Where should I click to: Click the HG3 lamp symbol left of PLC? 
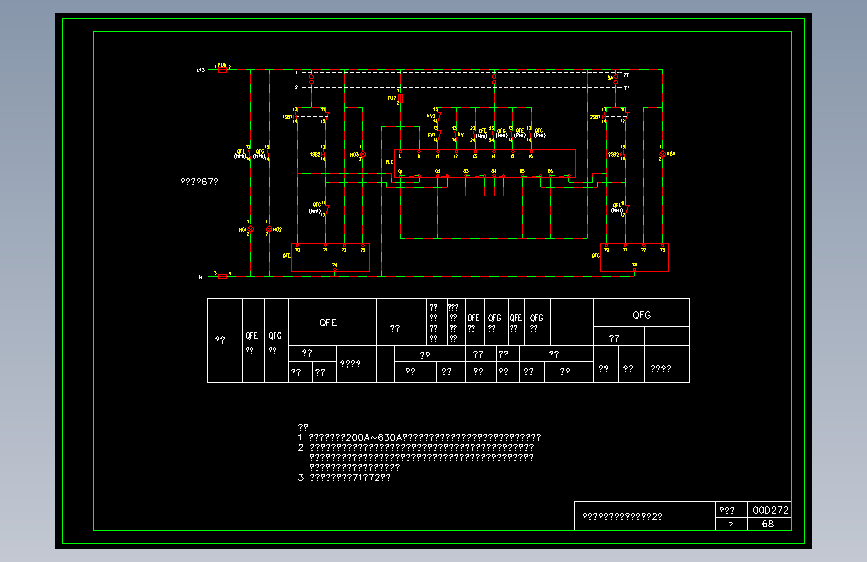click(x=363, y=154)
